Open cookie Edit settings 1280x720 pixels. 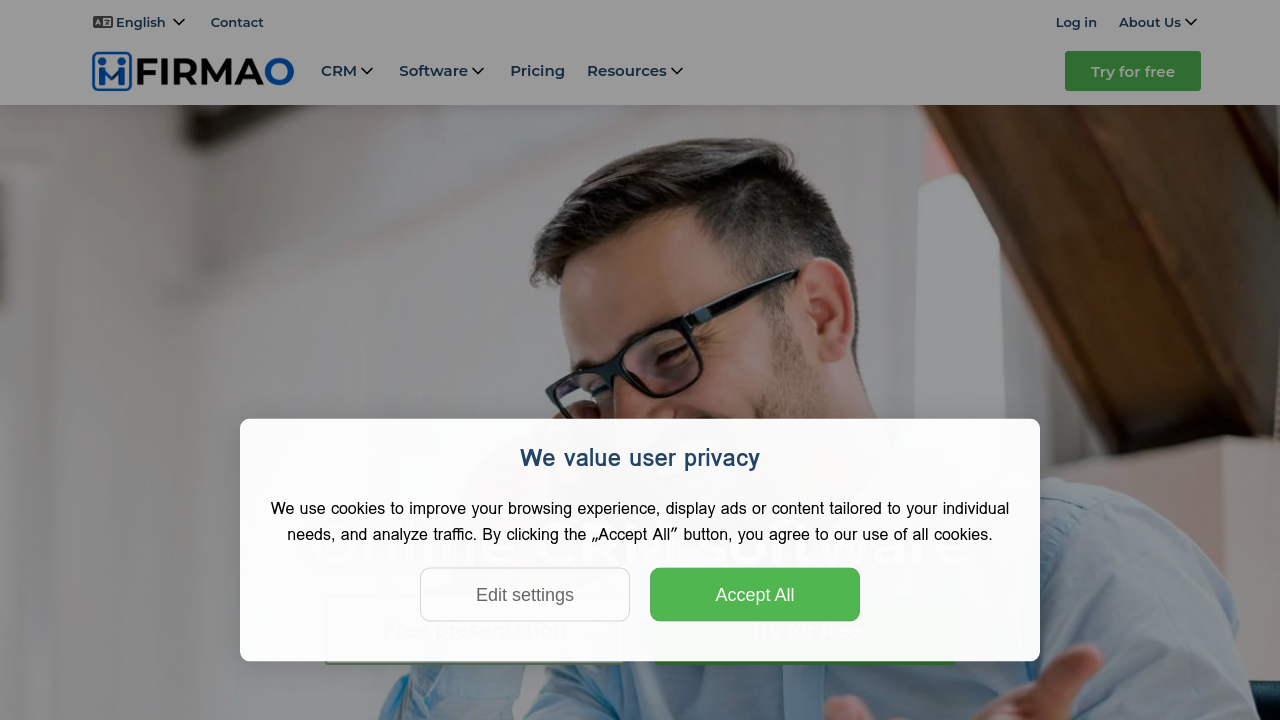click(x=525, y=595)
